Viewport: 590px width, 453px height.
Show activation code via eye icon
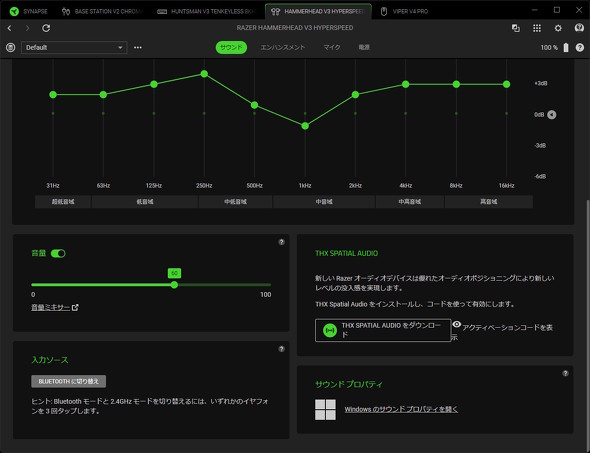456,324
